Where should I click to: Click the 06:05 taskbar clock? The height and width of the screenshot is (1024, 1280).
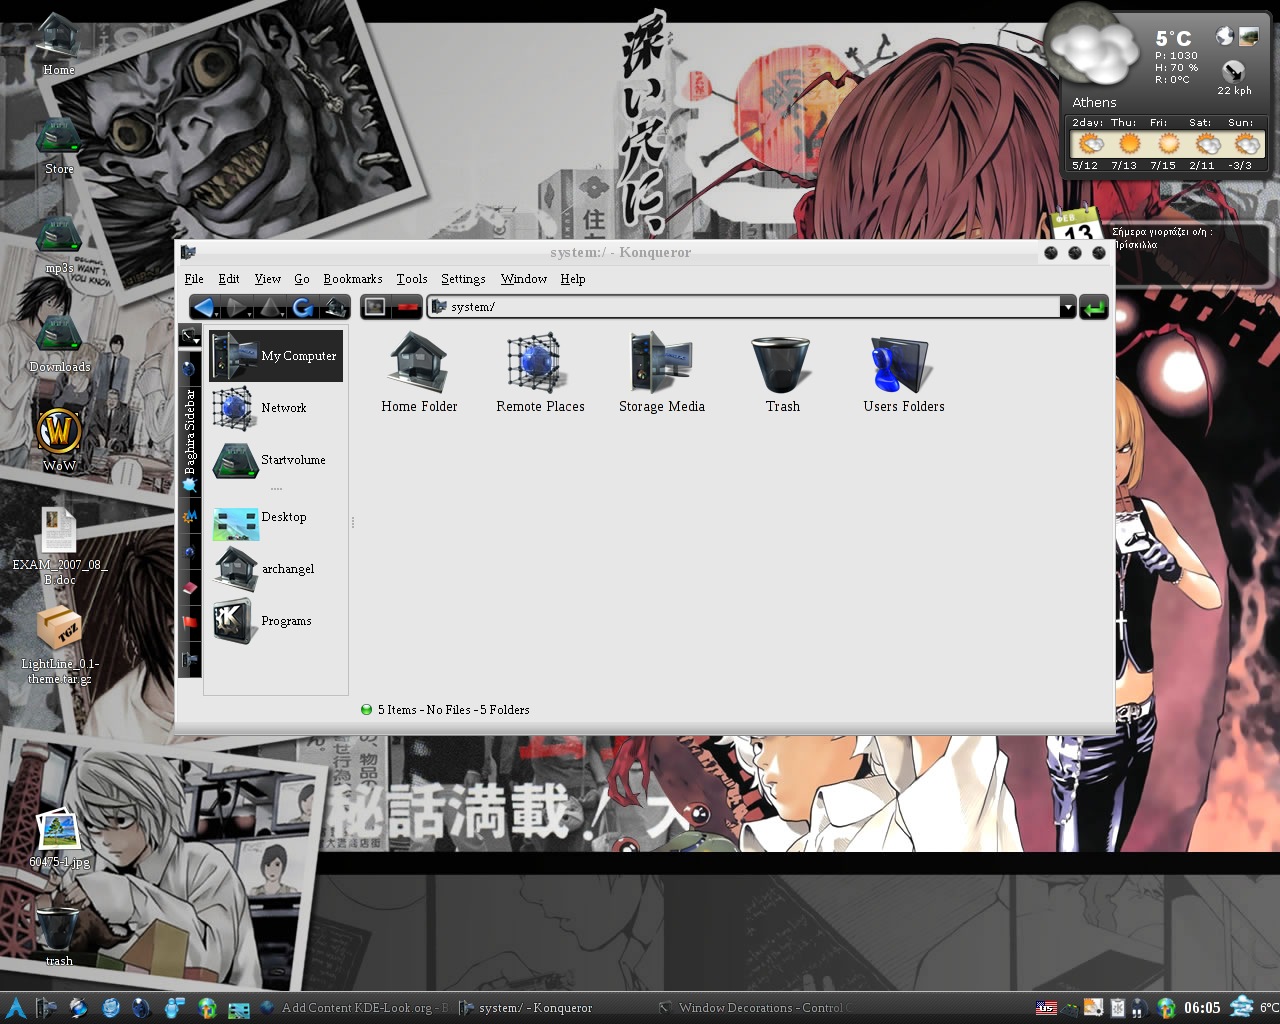tap(1202, 1008)
